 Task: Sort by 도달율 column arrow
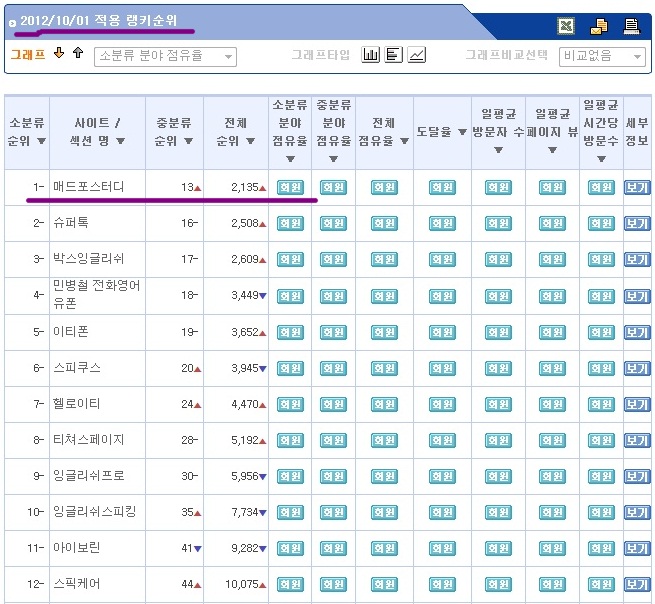click(462, 132)
